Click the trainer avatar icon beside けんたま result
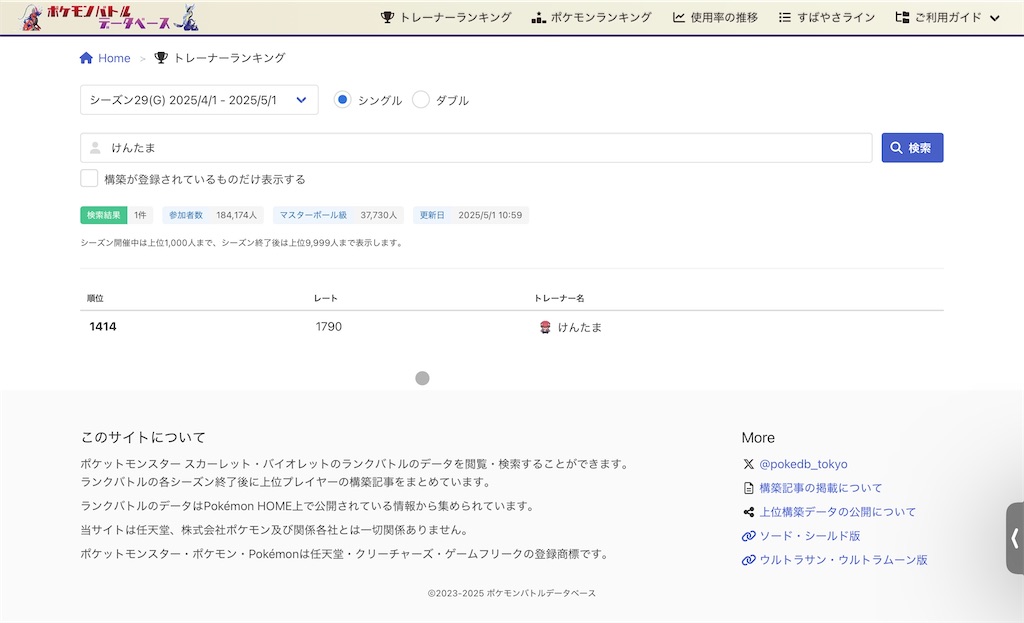The height and width of the screenshot is (623, 1024). coord(545,327)
